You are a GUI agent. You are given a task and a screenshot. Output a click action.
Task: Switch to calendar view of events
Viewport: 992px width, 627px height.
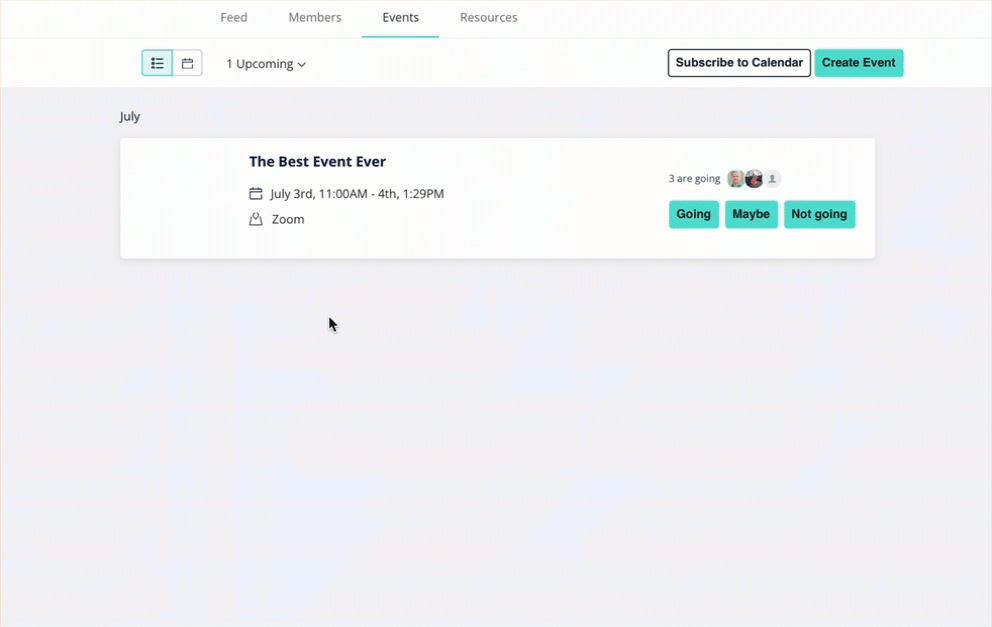(x=187, y=63)
